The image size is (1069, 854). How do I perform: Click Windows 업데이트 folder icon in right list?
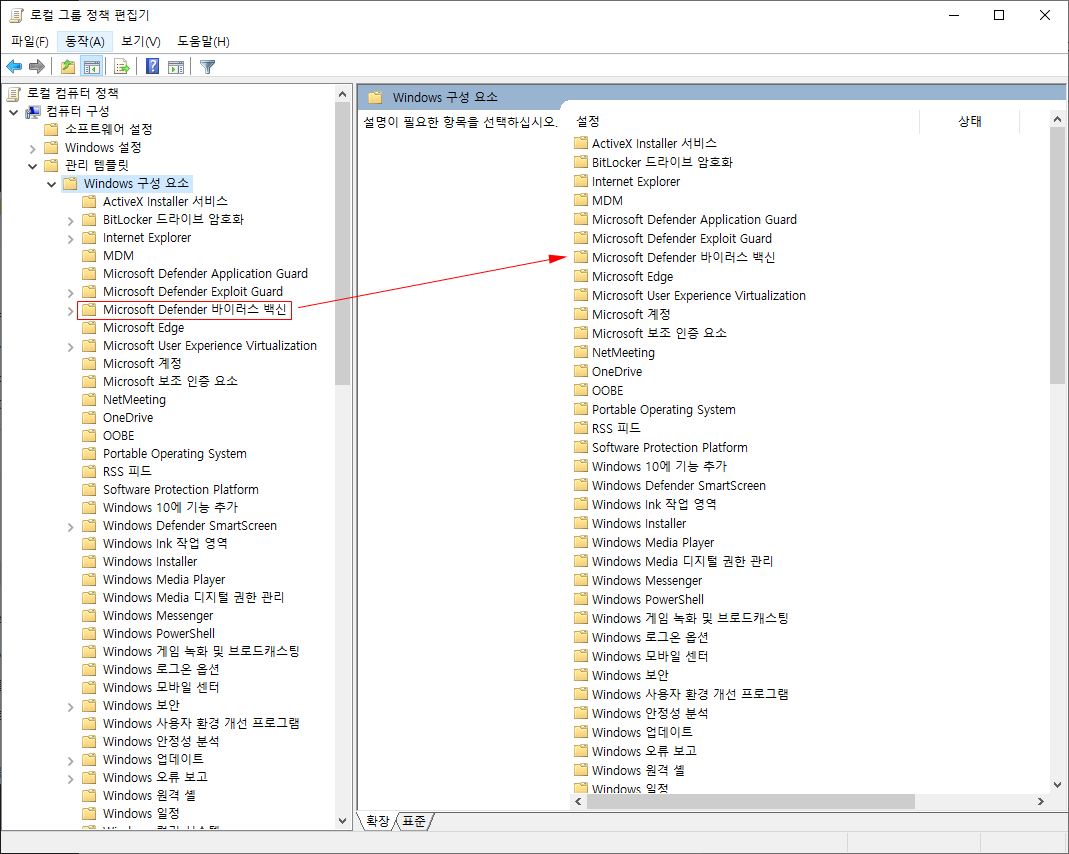581,732
